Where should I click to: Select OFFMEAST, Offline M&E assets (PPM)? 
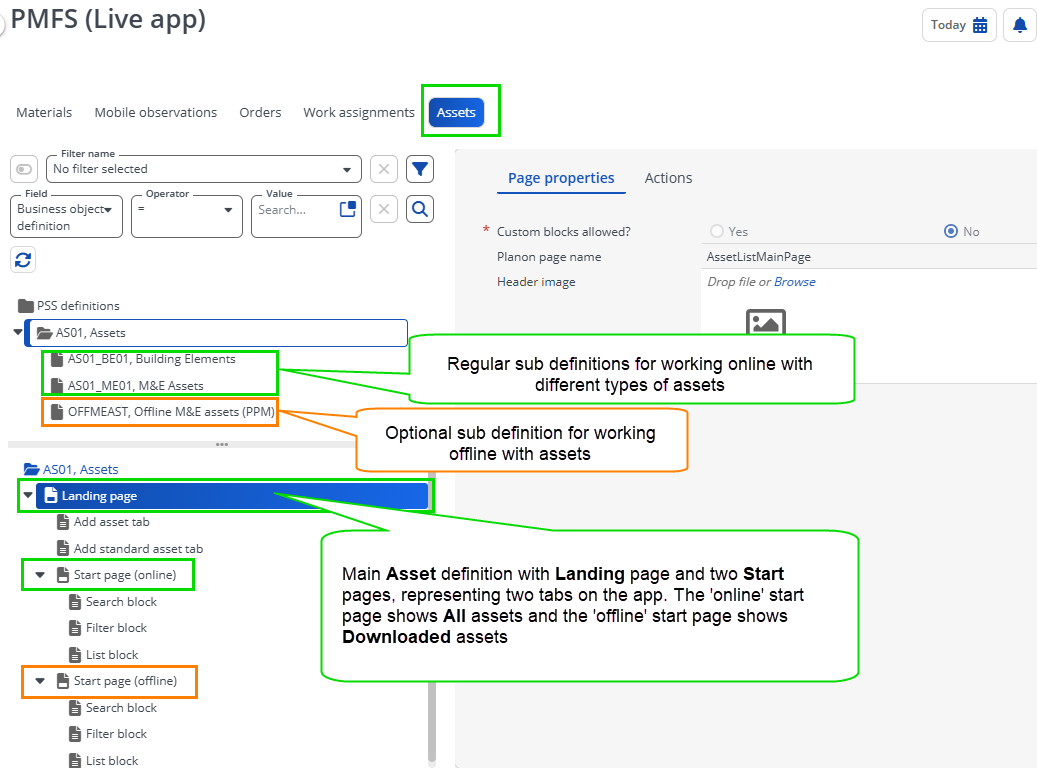(x=171, y=411)
